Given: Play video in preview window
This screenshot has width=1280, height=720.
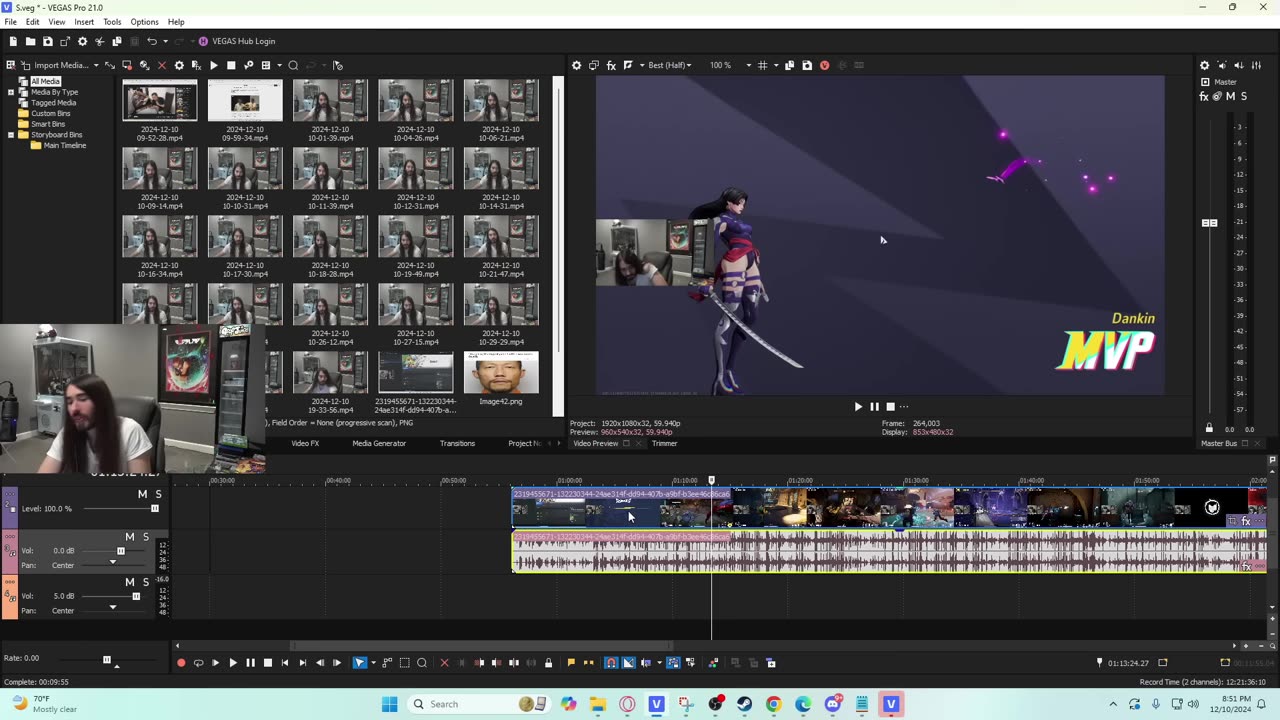Looking at the screenshot, I should 857,407.
